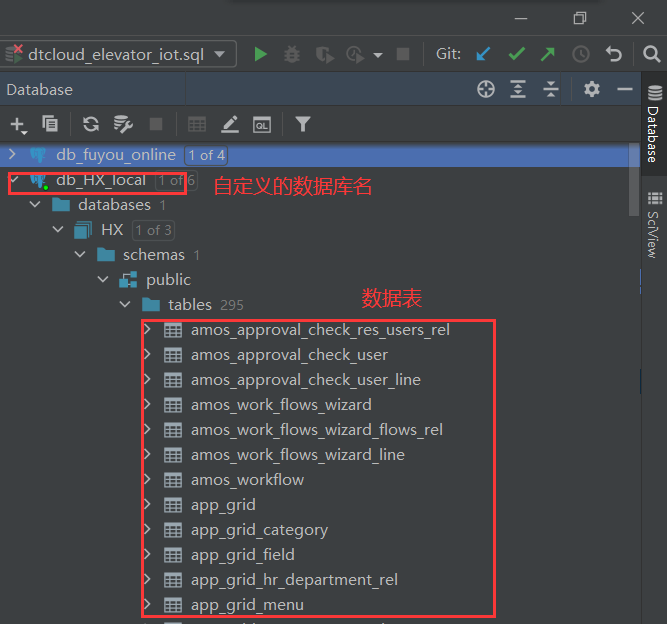
Task: Select the db_fuyou_online data source row
Action: [315, 155]
